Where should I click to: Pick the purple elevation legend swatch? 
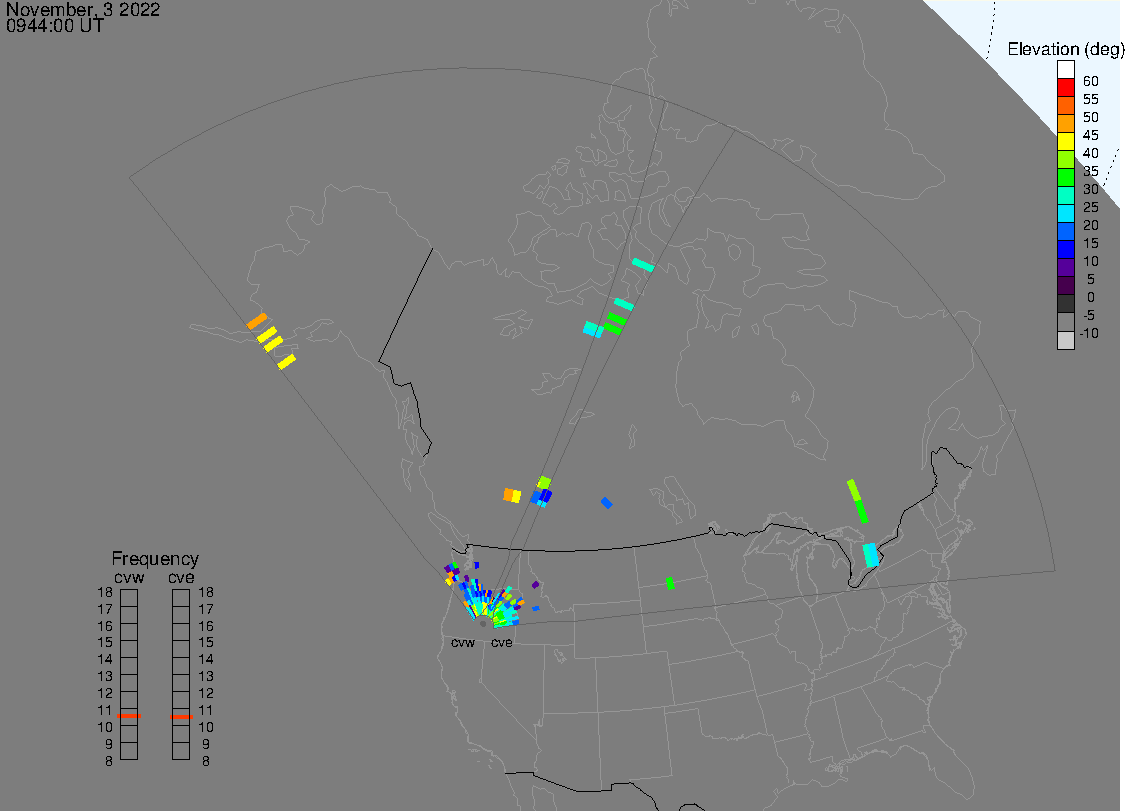coord(1065,267)
